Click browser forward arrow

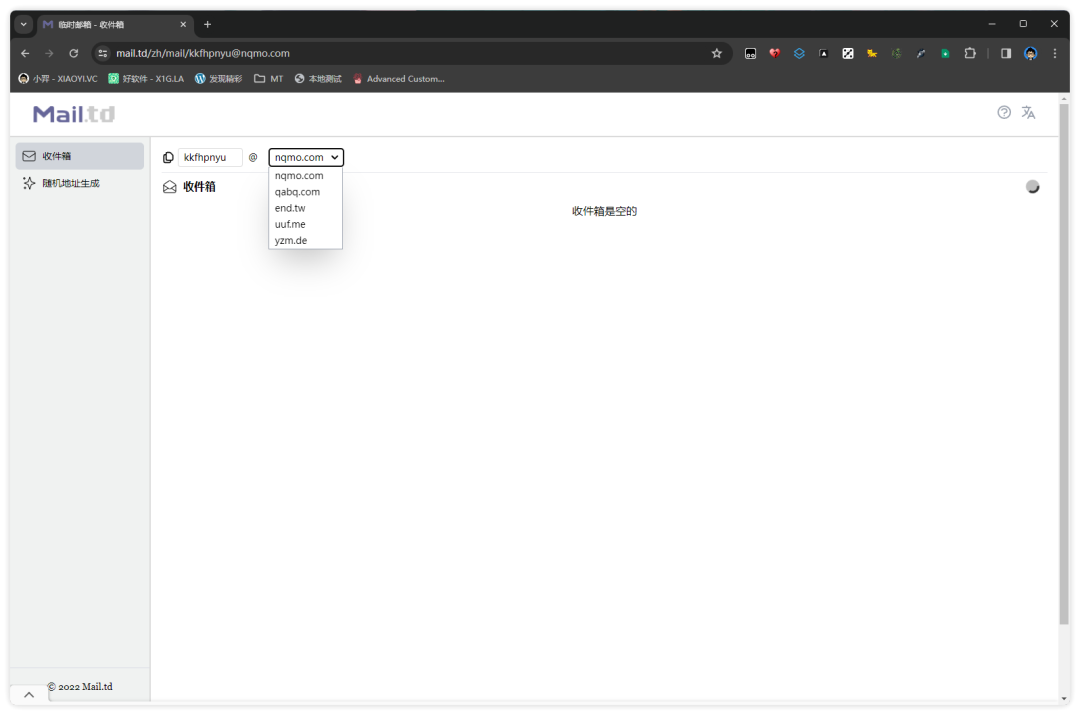pos(49,53)
